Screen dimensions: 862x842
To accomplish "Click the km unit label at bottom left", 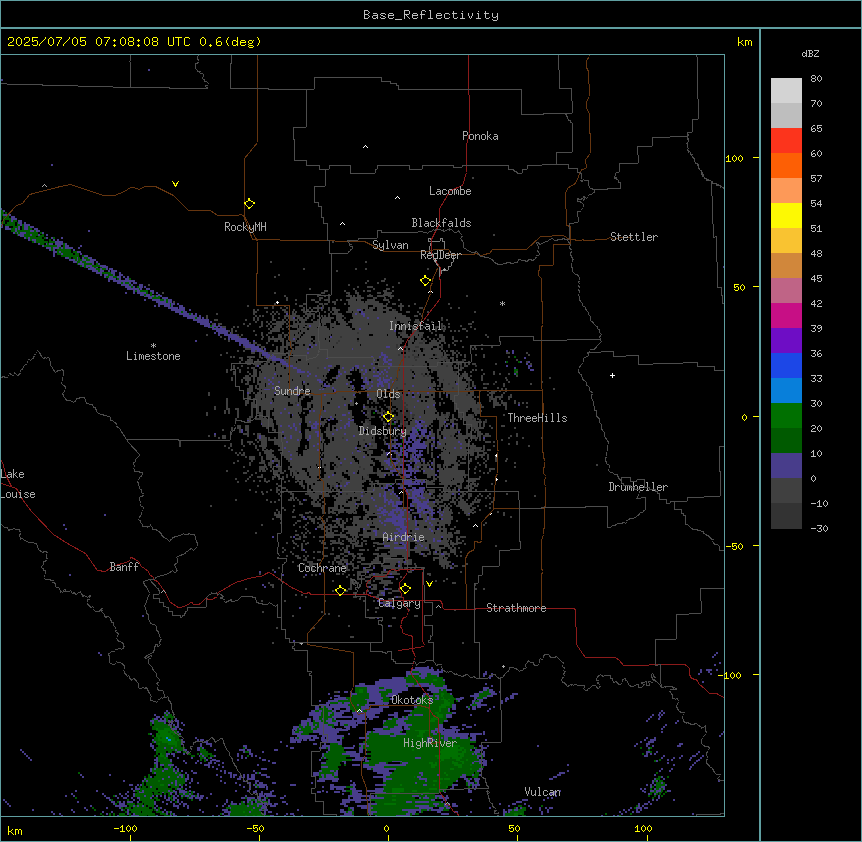I will [x=15, y=830].
